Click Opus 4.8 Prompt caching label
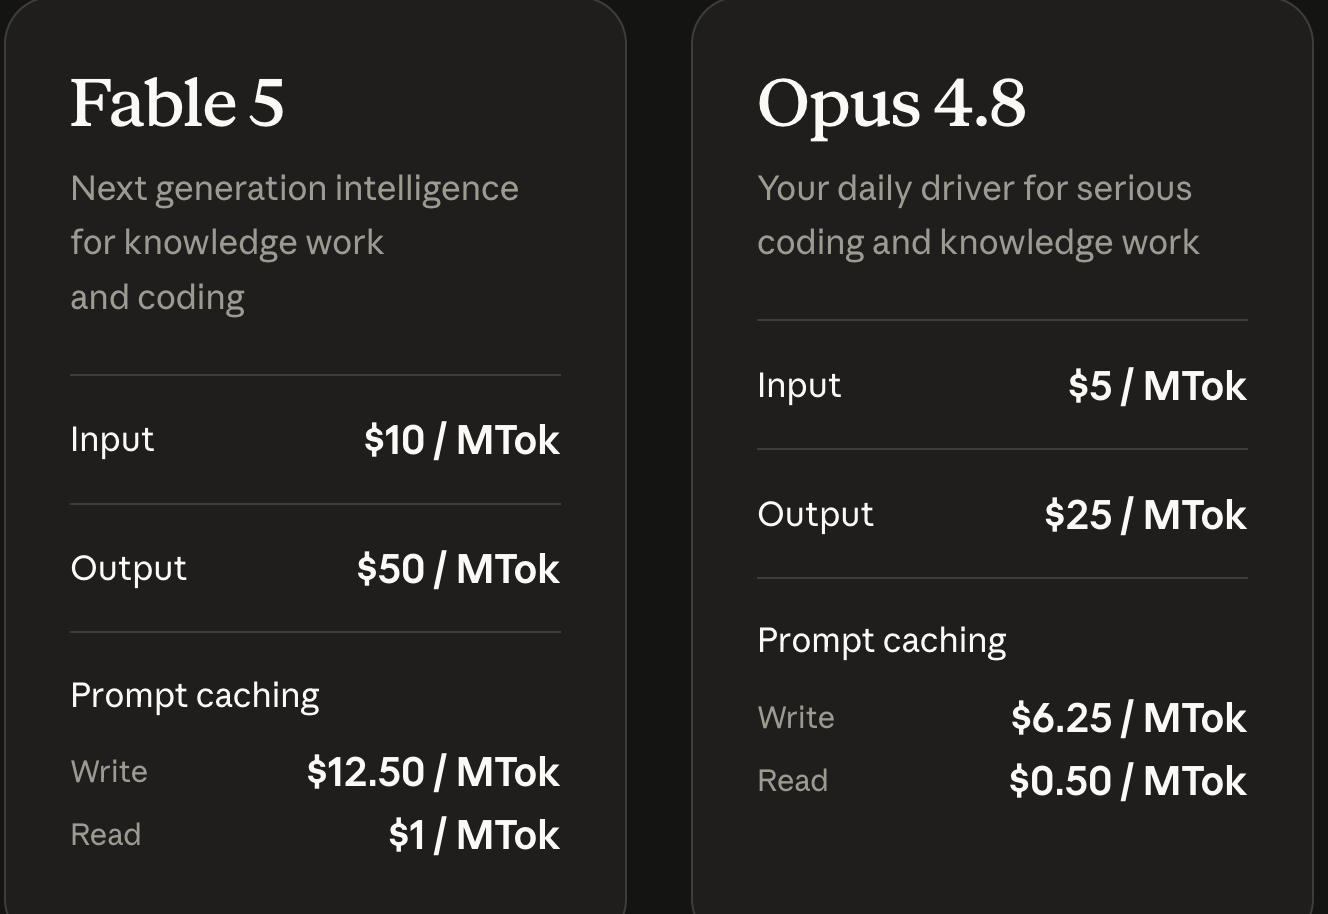1328x914 pixels. tap(882, 641)
